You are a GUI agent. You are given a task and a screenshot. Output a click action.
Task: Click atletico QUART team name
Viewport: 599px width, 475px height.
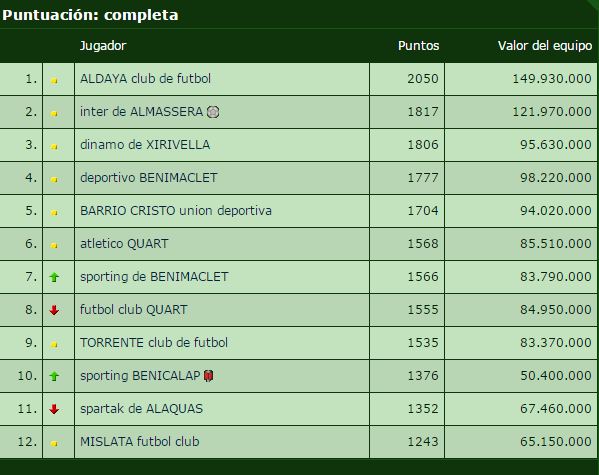124,244
